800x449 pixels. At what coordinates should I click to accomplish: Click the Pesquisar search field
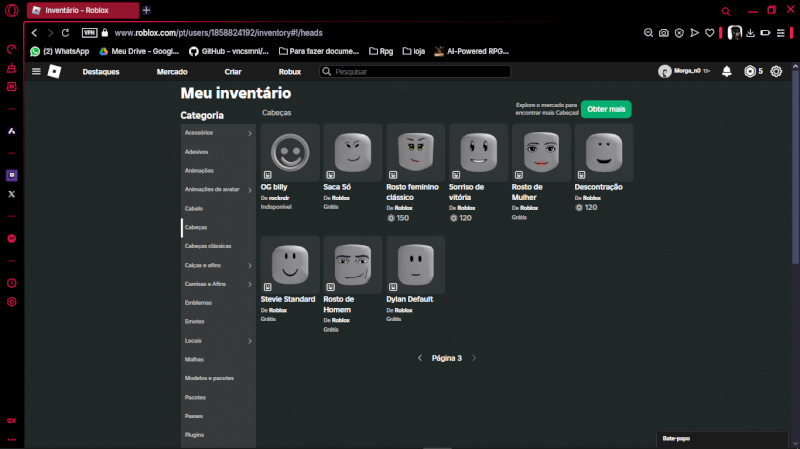coord(415,72)
